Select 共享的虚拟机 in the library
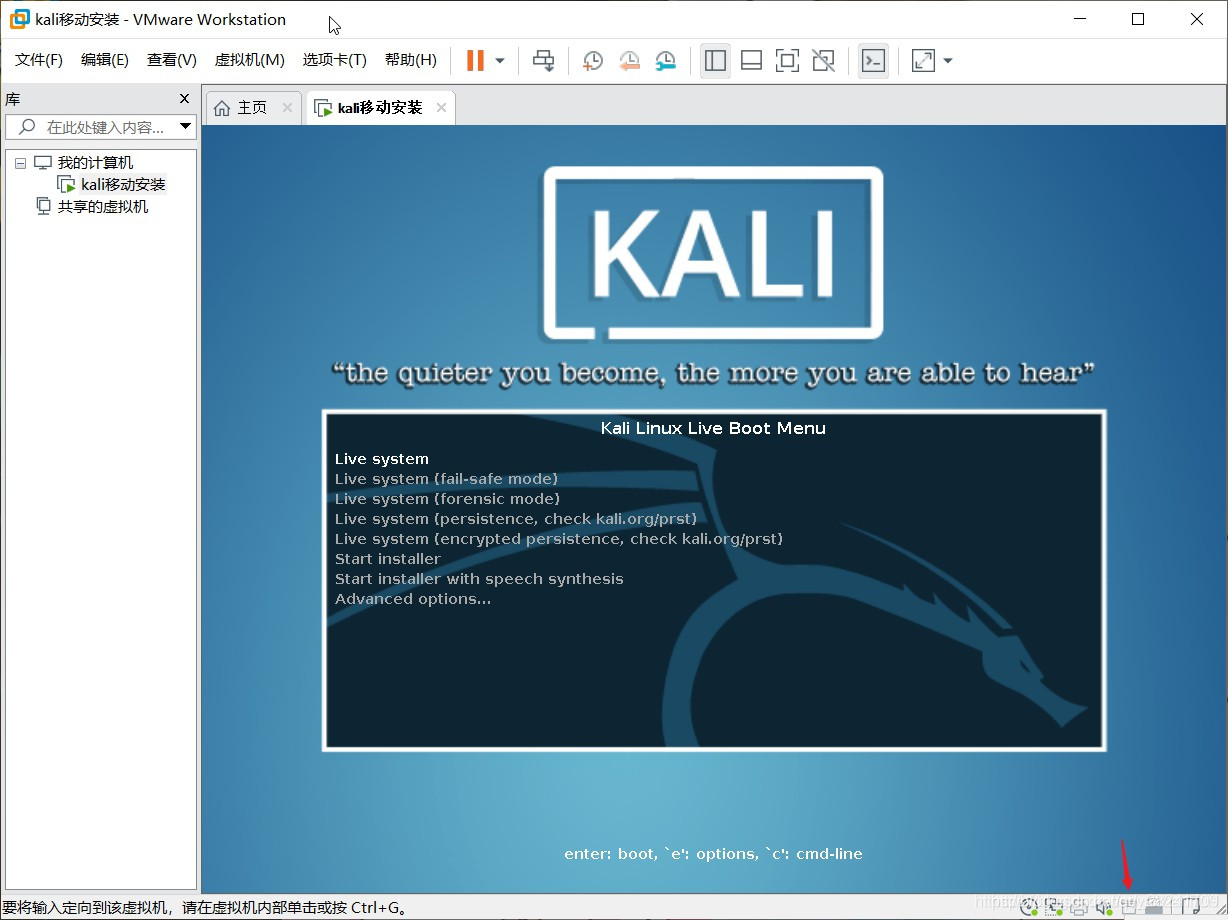Viewport: 1228px width, 920px height. pyautogui.click(x=103, y=207)
